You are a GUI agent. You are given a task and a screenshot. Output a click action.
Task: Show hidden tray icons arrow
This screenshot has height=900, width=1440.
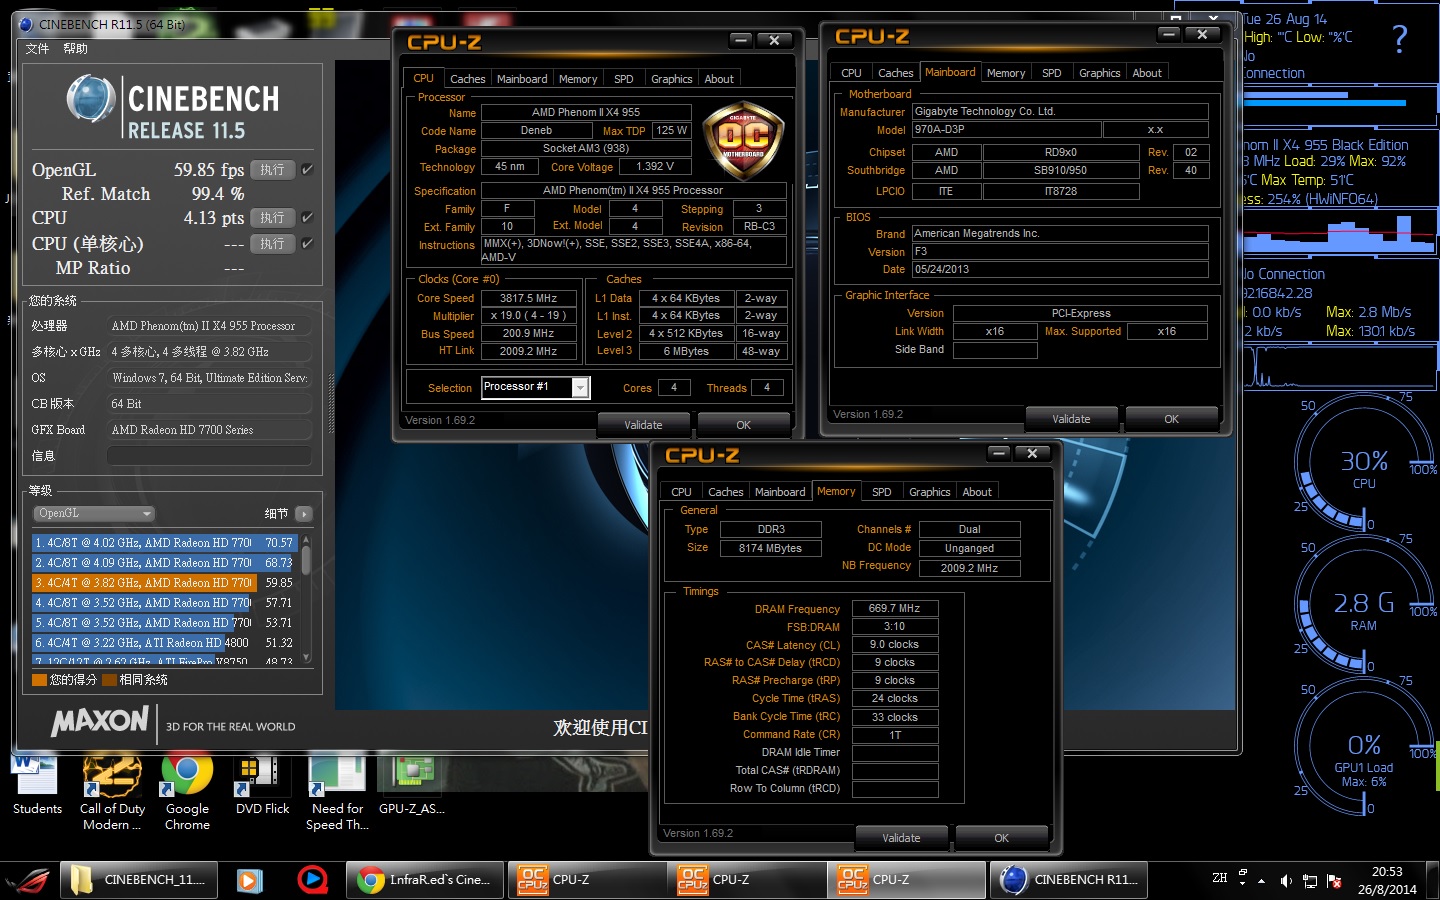click(x=1262, y=881)
